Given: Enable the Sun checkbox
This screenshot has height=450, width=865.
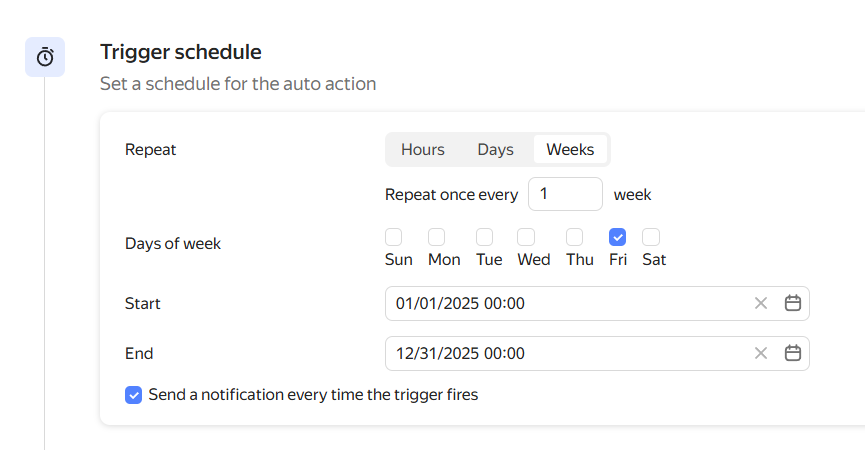Looking at the screenshot, I should (x=394, y=237).
